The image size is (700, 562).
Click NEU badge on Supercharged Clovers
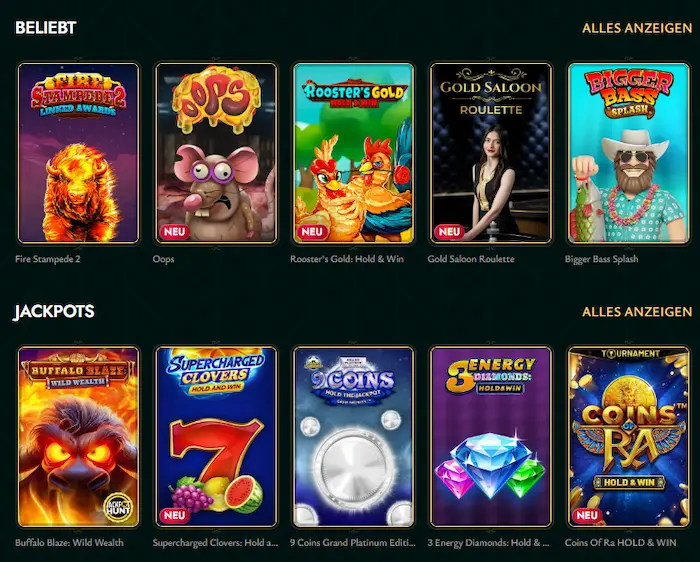(174, 515)
